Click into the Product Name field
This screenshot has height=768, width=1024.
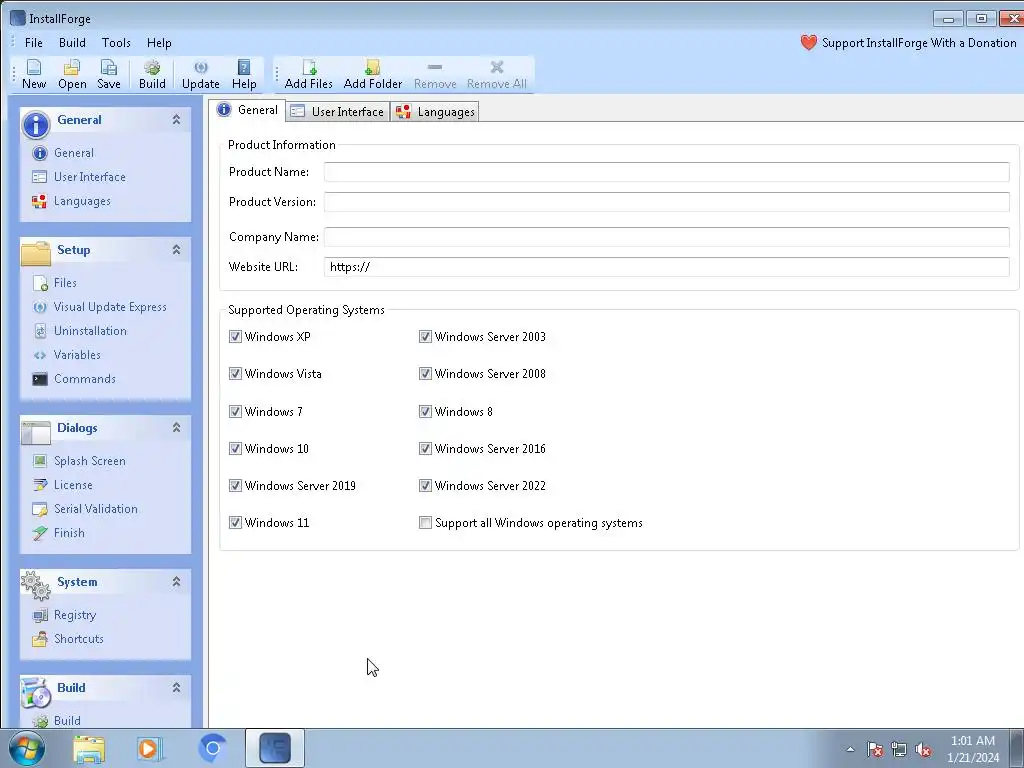coord(667,172)
